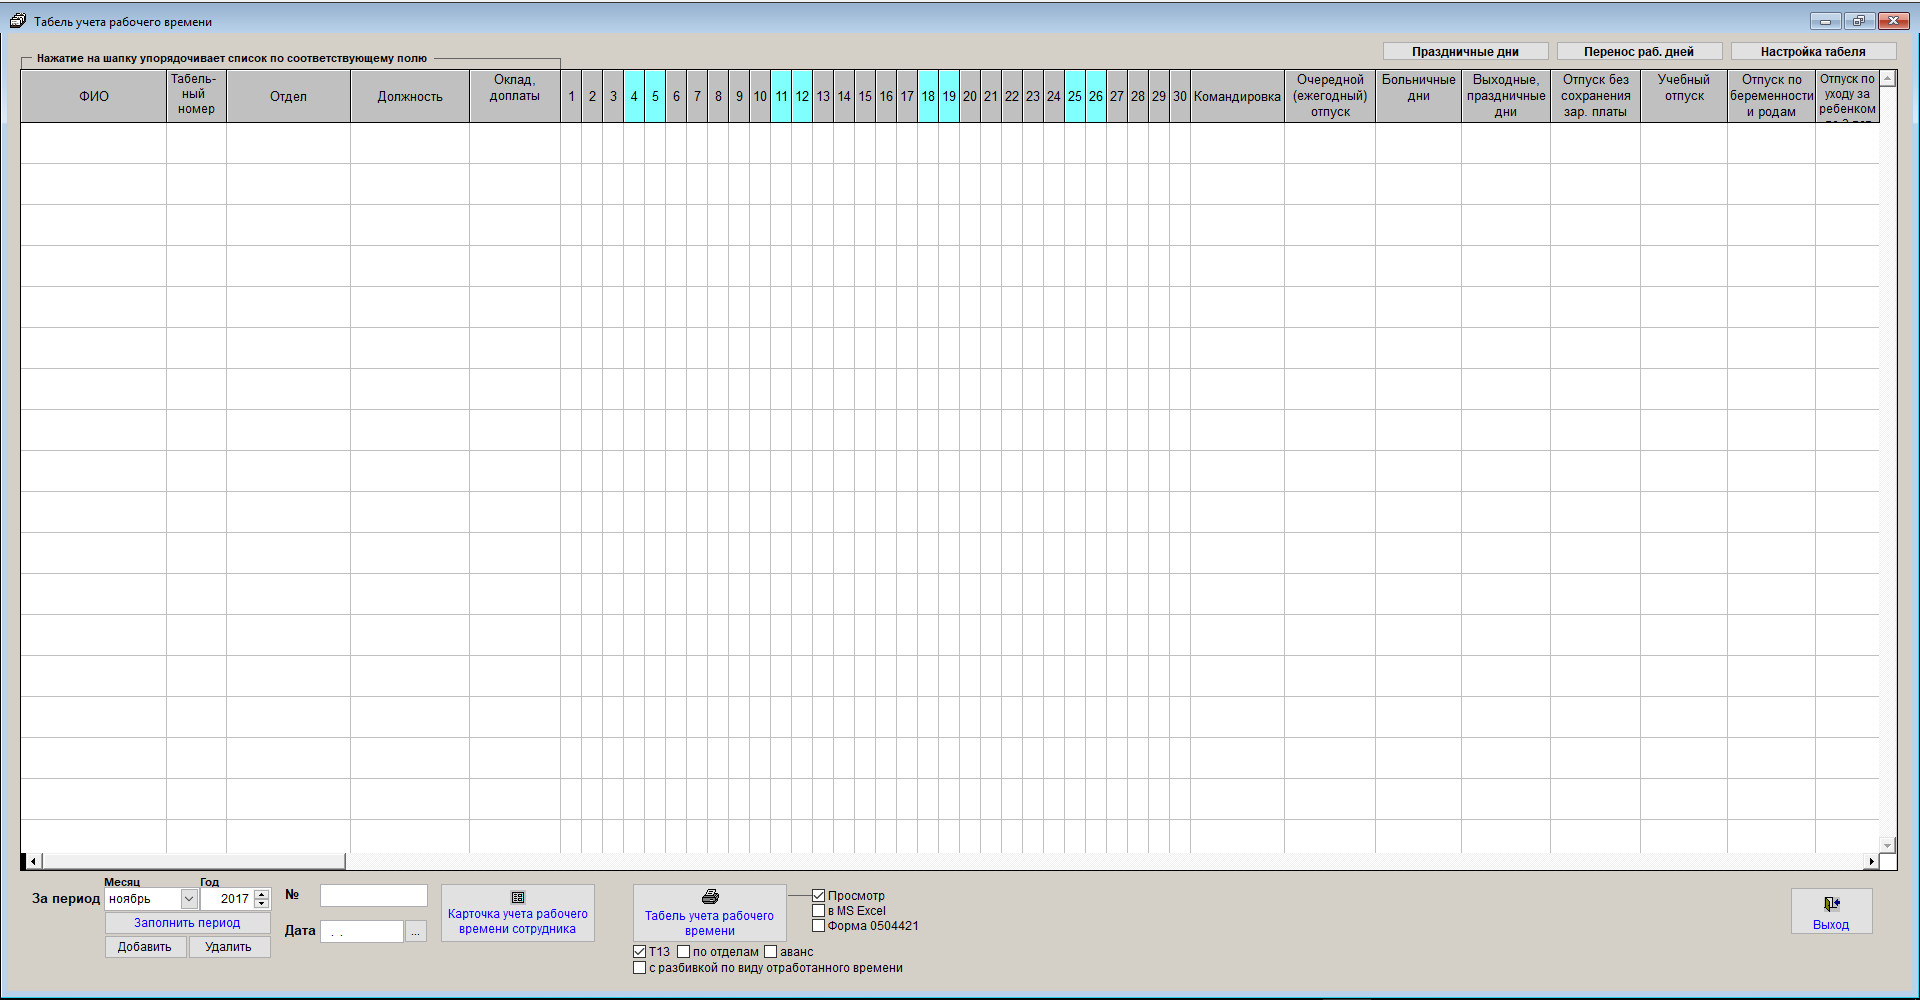Enable the по отделам checkbox

click(x=684, y=952)
